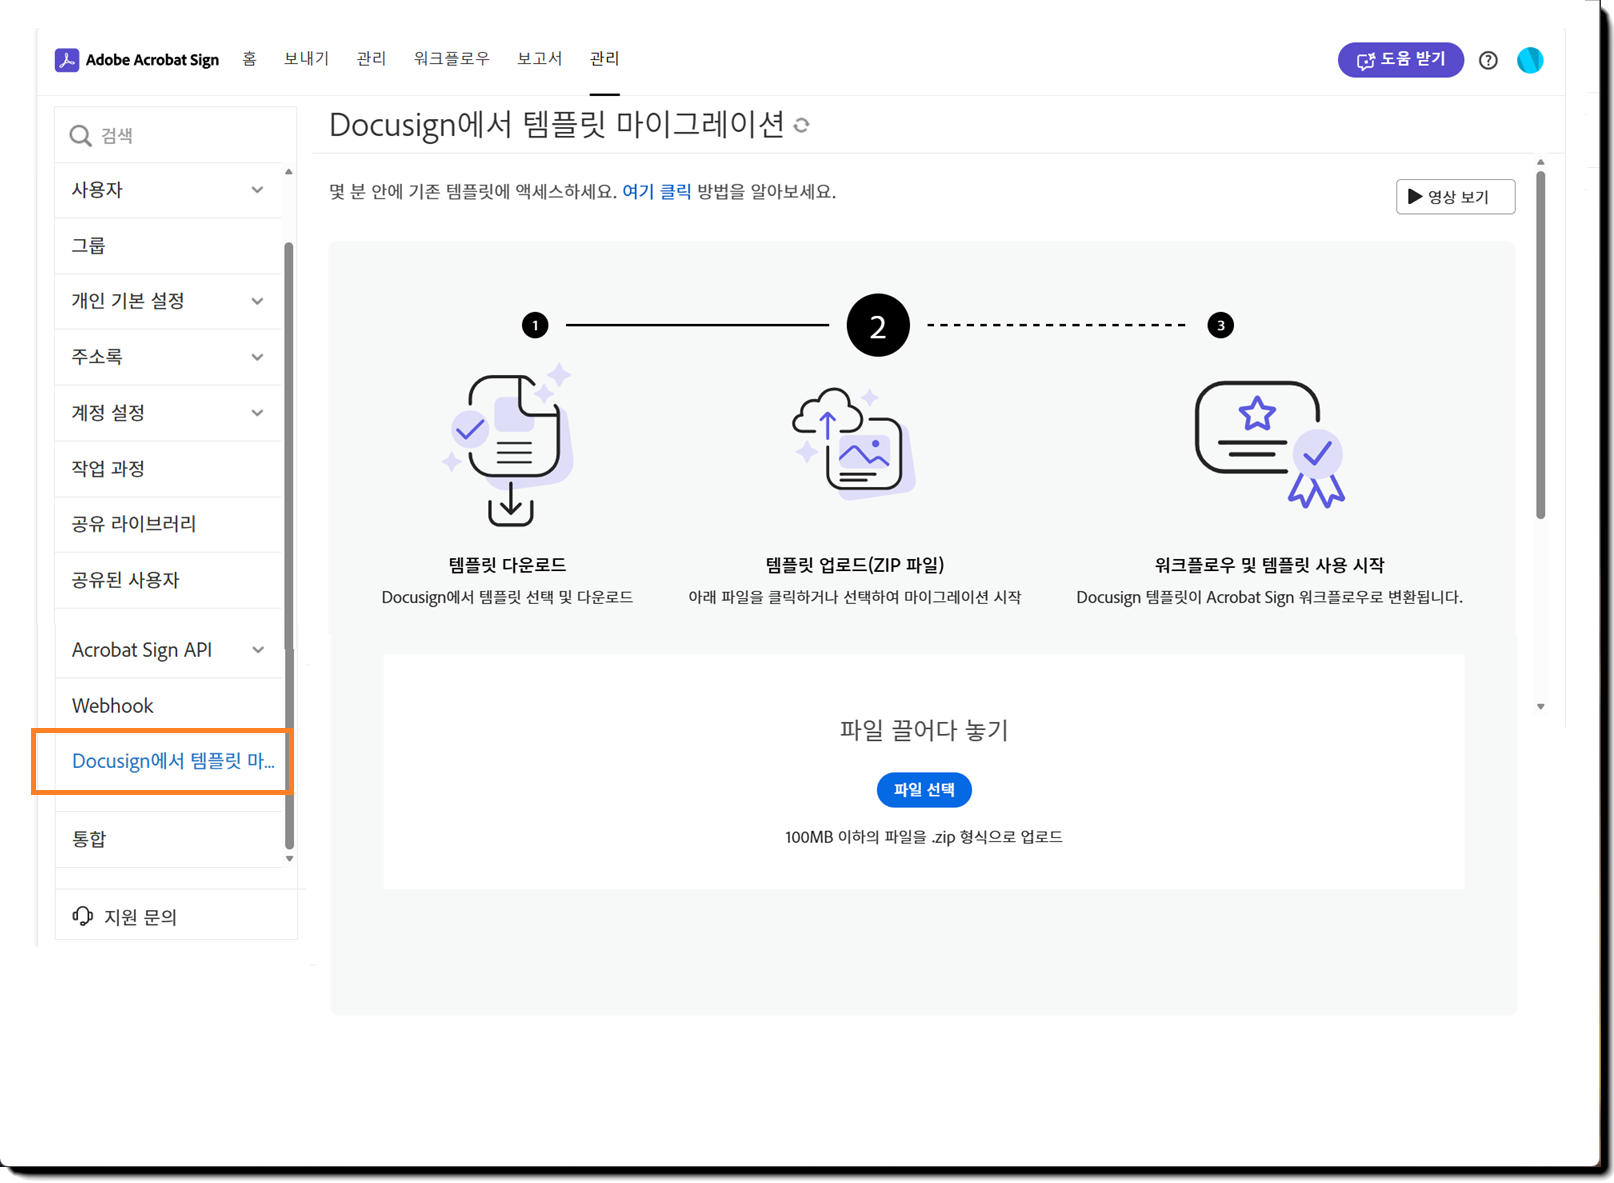Open the profile avatar in the top right
Viewport: 1614px width, 1183px height.
coord(1530,60)
